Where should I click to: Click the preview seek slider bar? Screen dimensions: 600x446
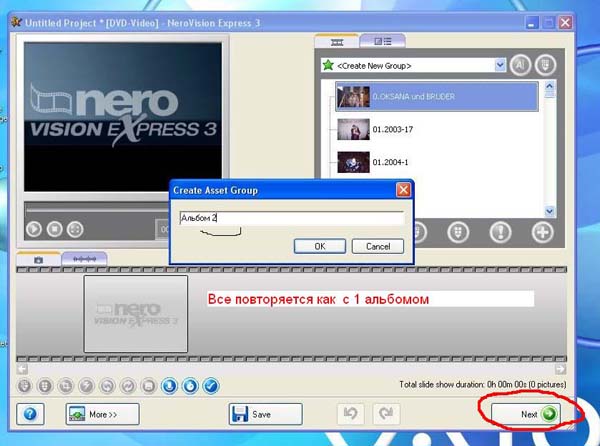point(98,209)
